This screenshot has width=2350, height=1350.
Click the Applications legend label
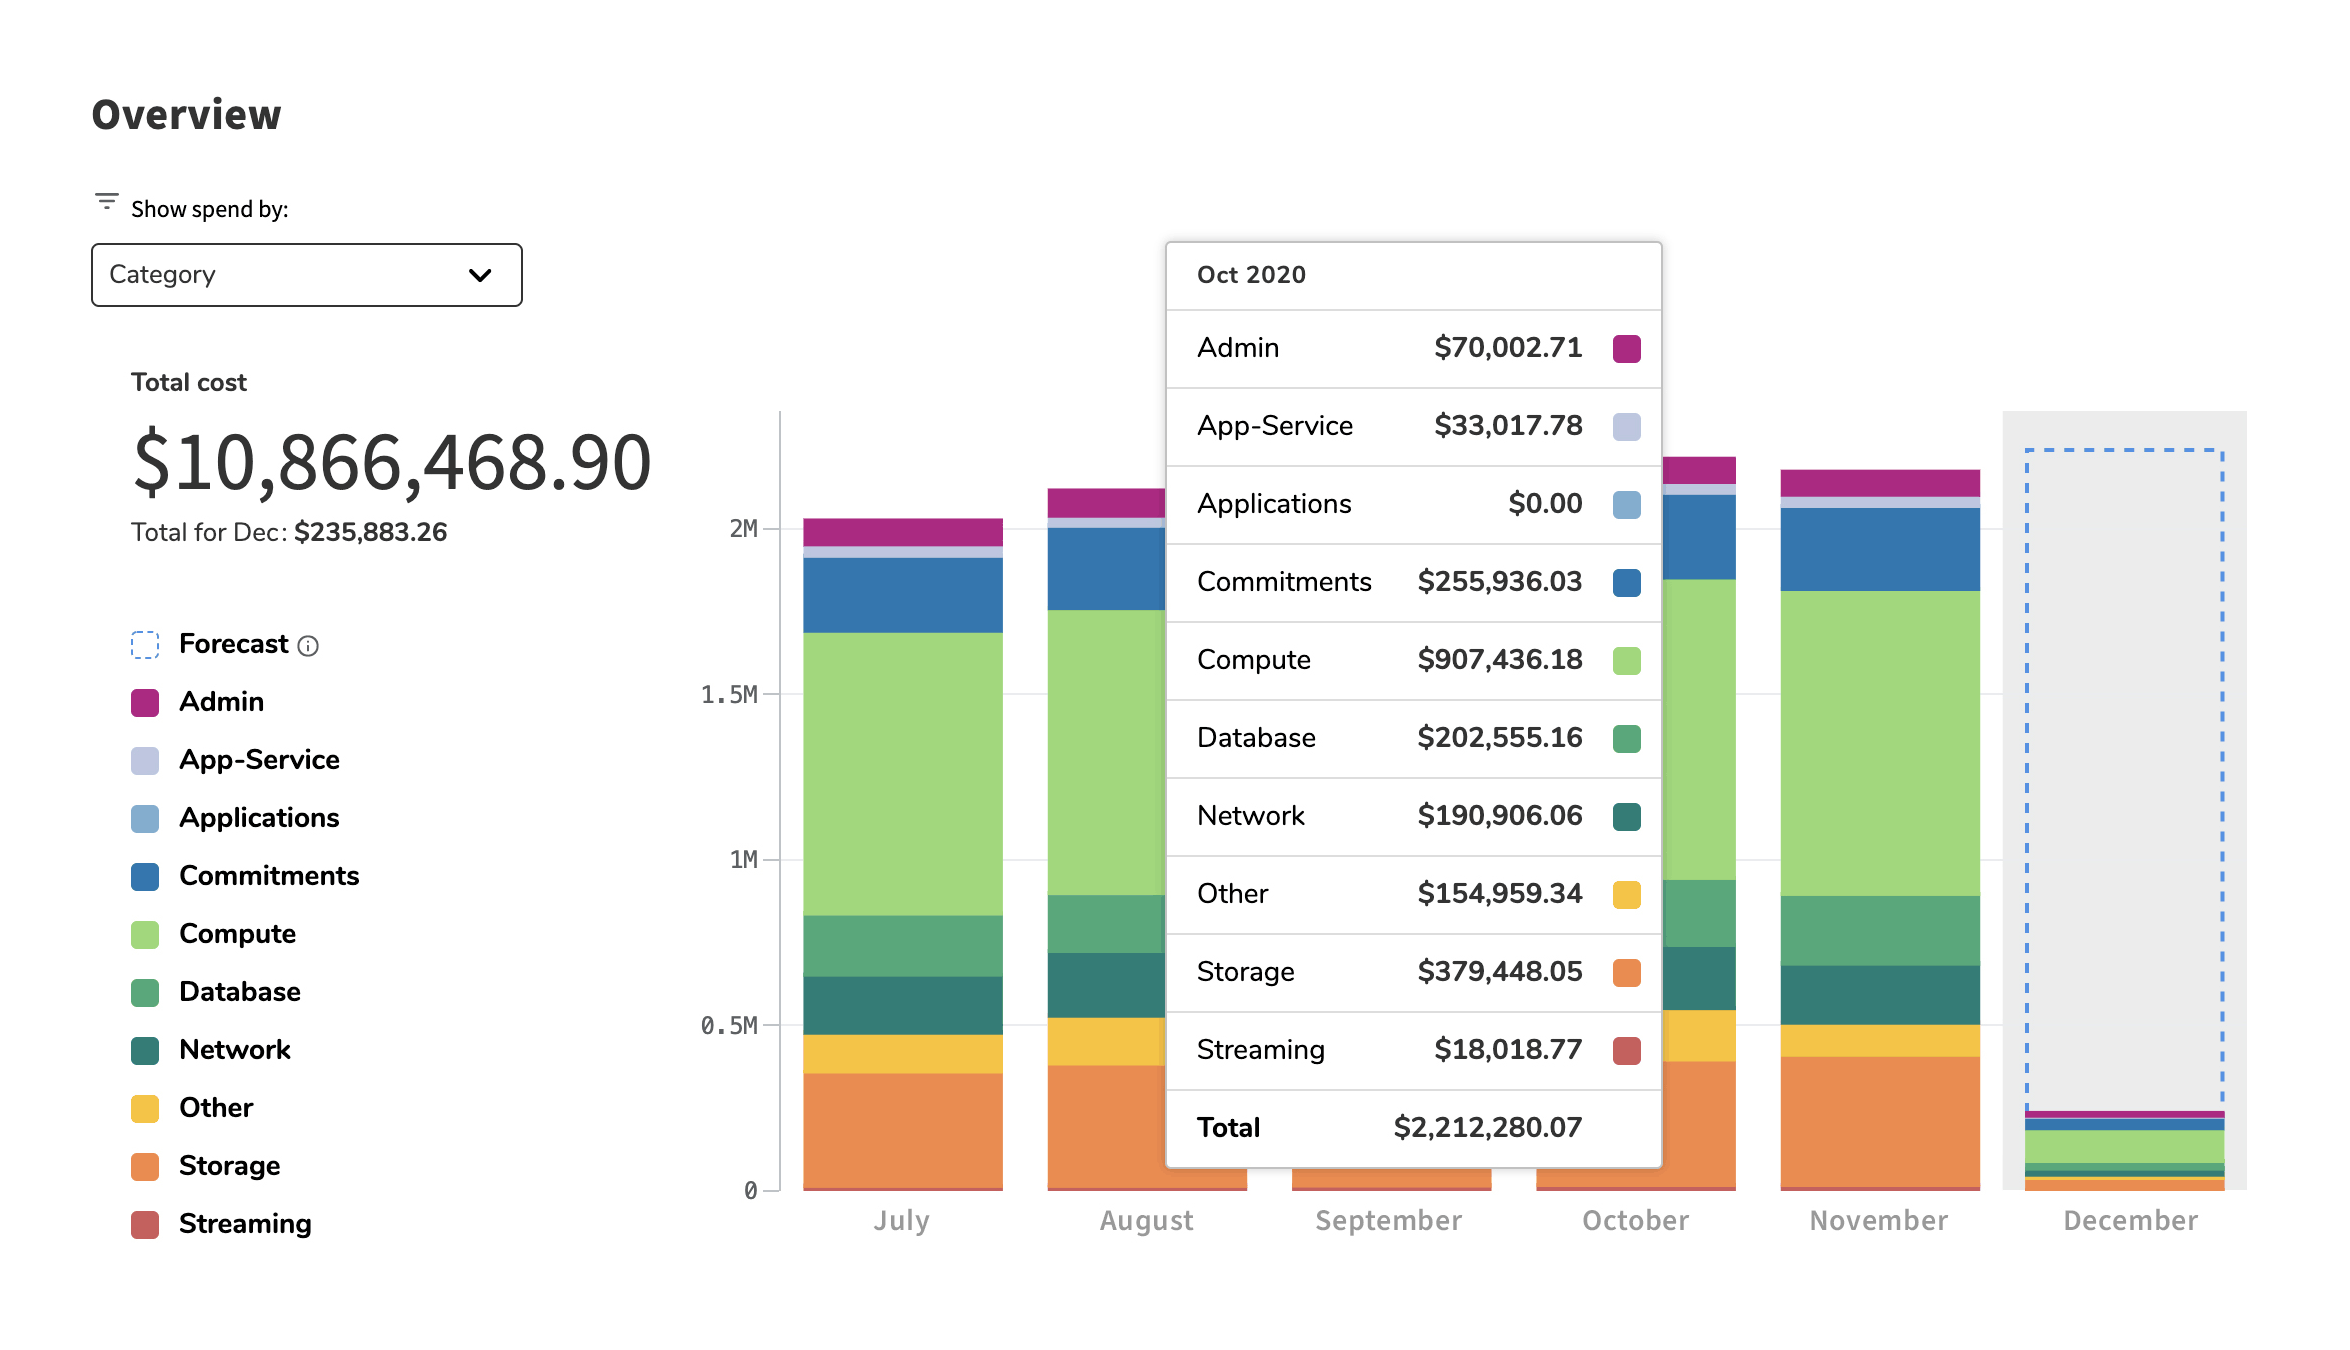pos(259,818)
